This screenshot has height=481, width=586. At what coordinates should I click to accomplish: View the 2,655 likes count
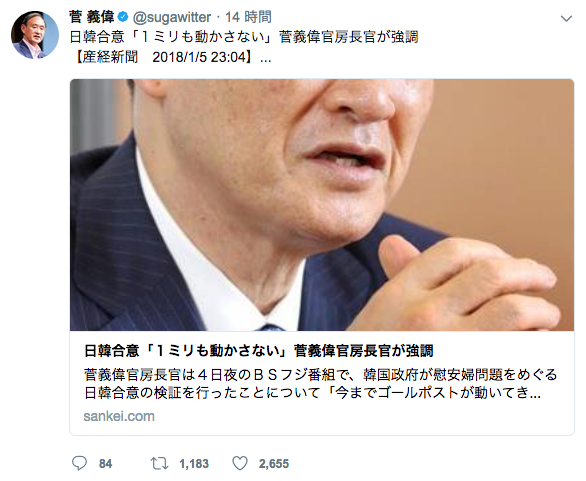[274, 464]
